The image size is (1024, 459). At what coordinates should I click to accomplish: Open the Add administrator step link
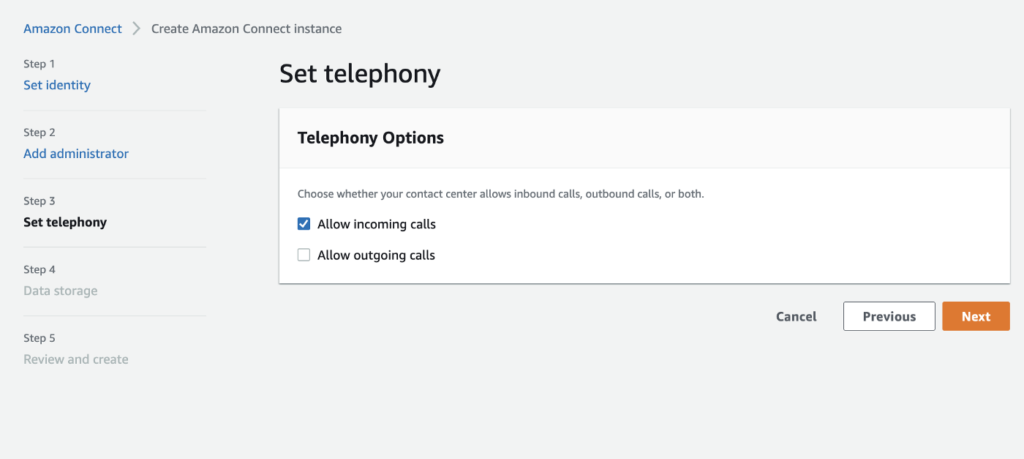coord(76,153)
